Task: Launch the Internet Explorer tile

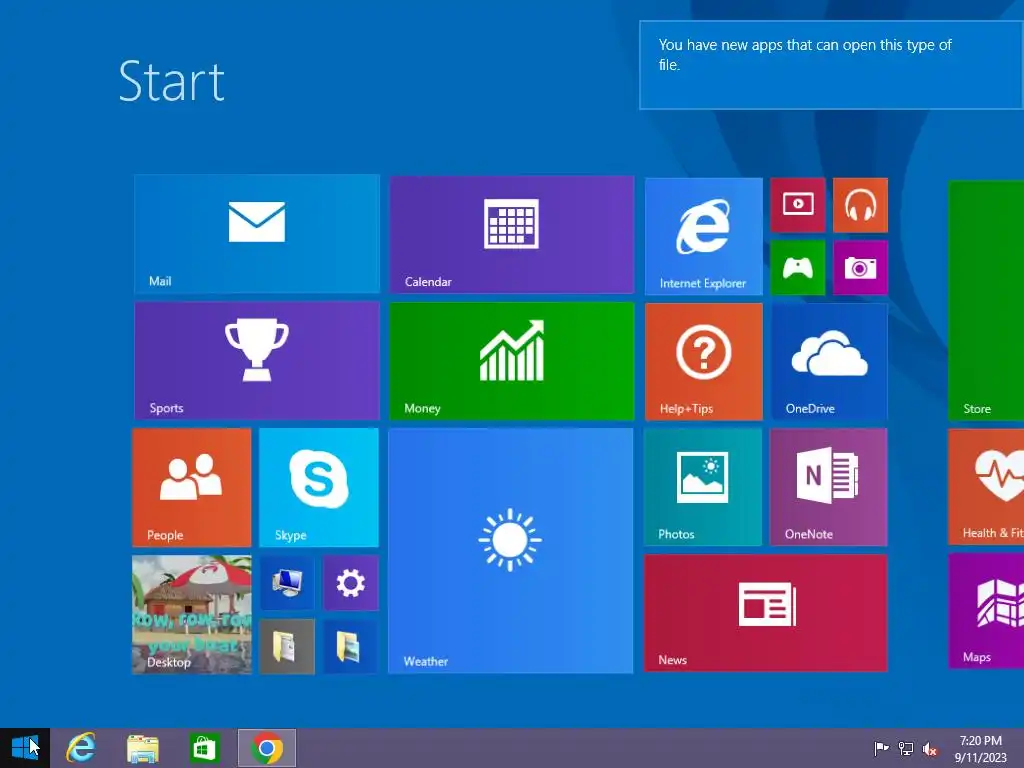Action: [703, 236]
